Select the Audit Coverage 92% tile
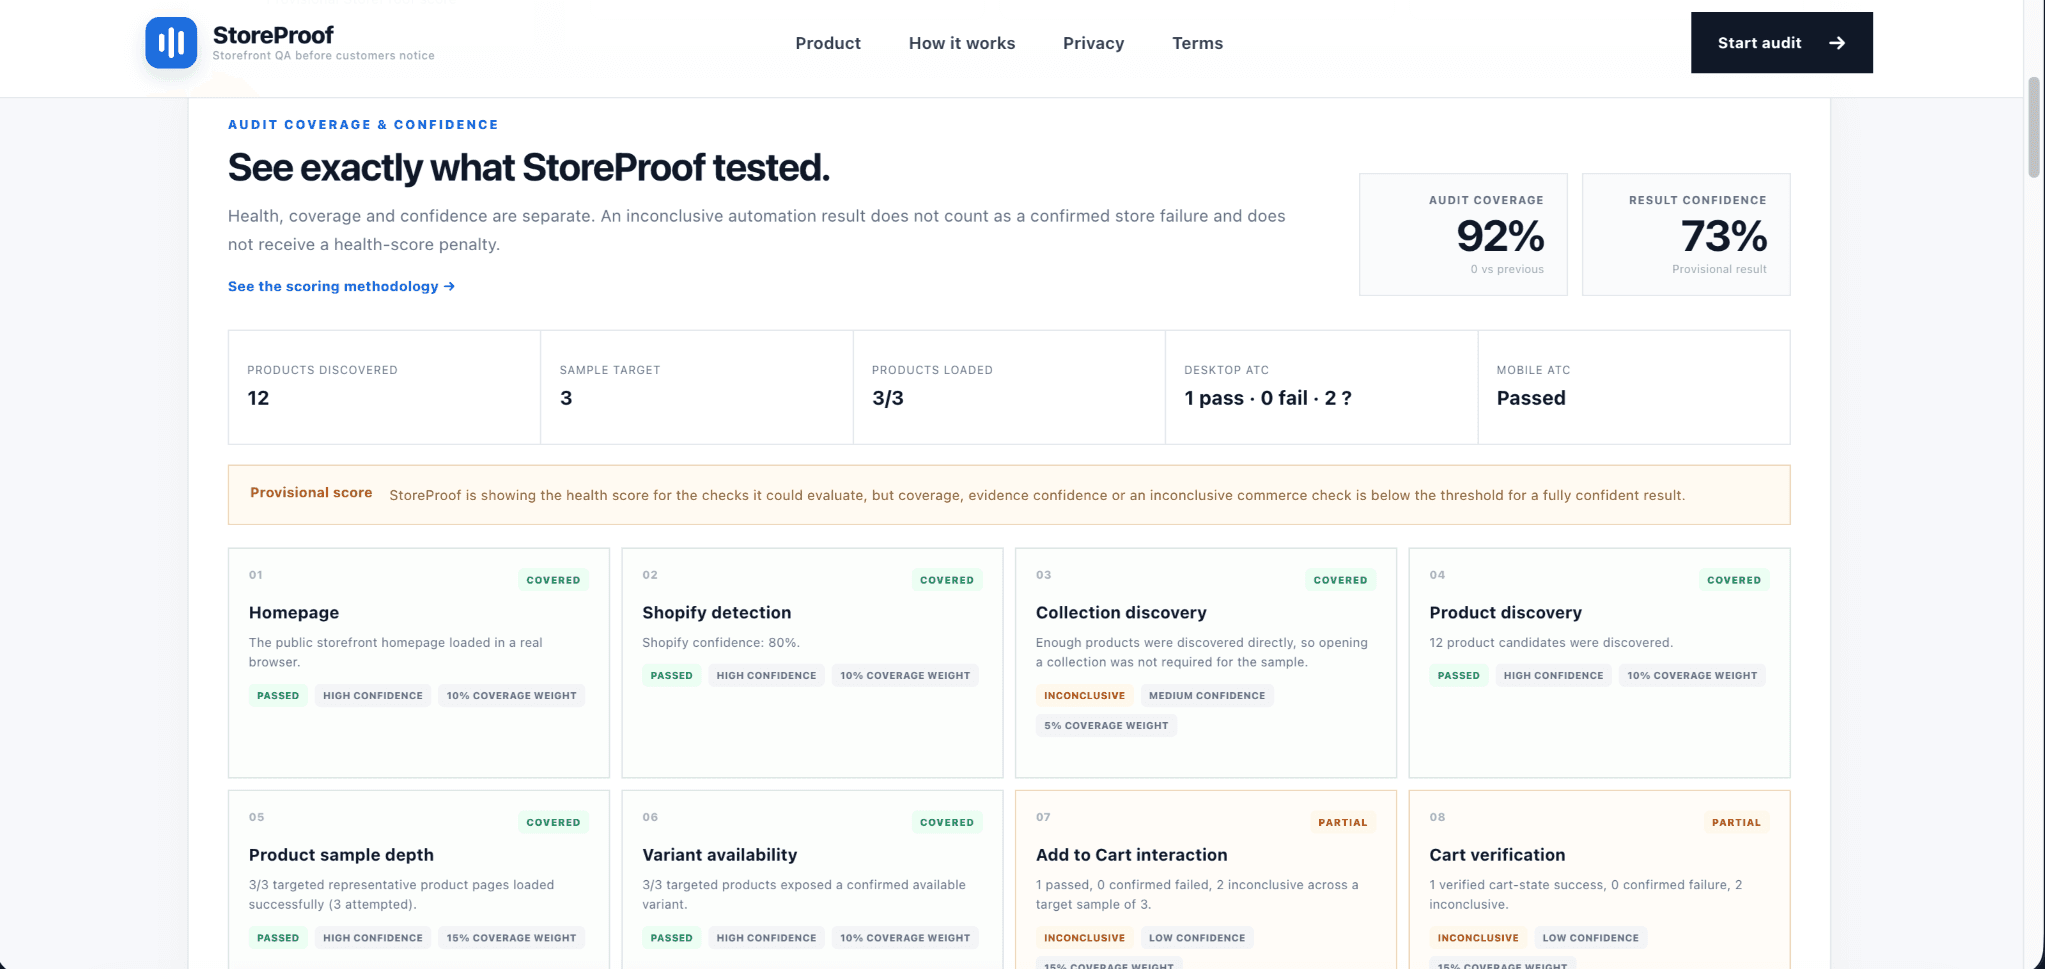The image size is (2045, 969). click(1463, 234)
